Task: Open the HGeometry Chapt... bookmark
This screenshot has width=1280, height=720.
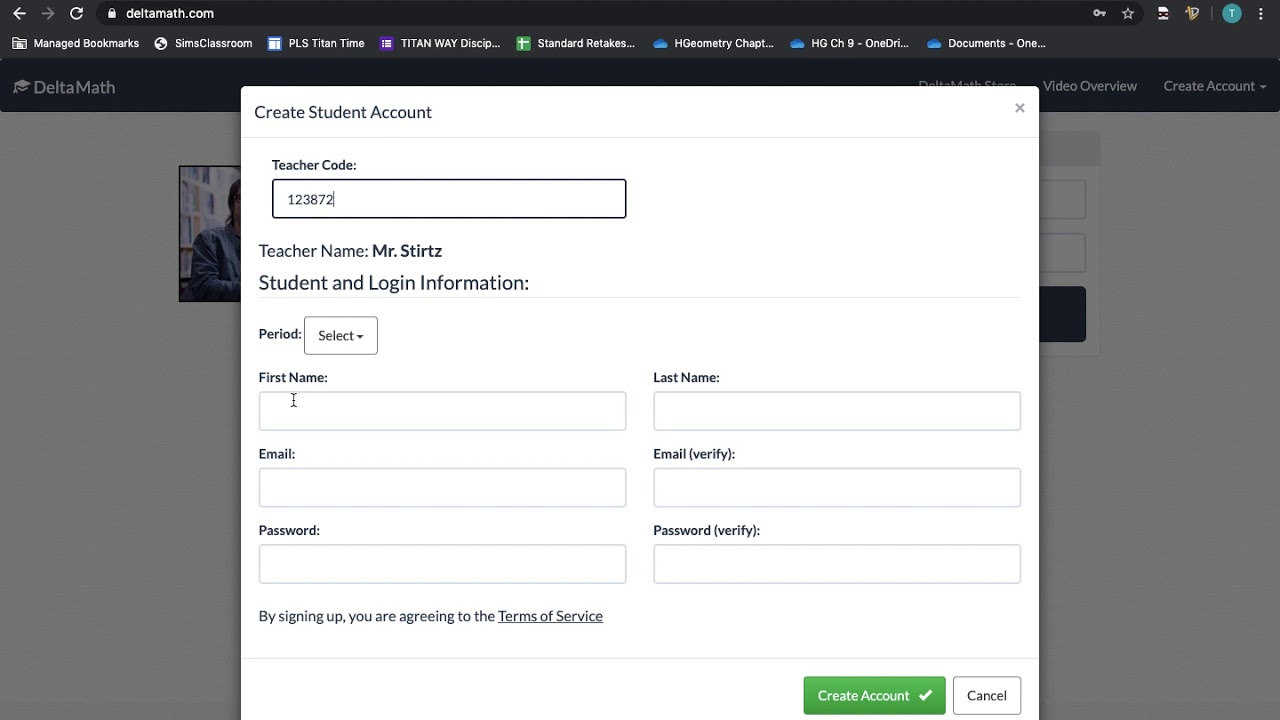Action: click(x=713, y=43)
